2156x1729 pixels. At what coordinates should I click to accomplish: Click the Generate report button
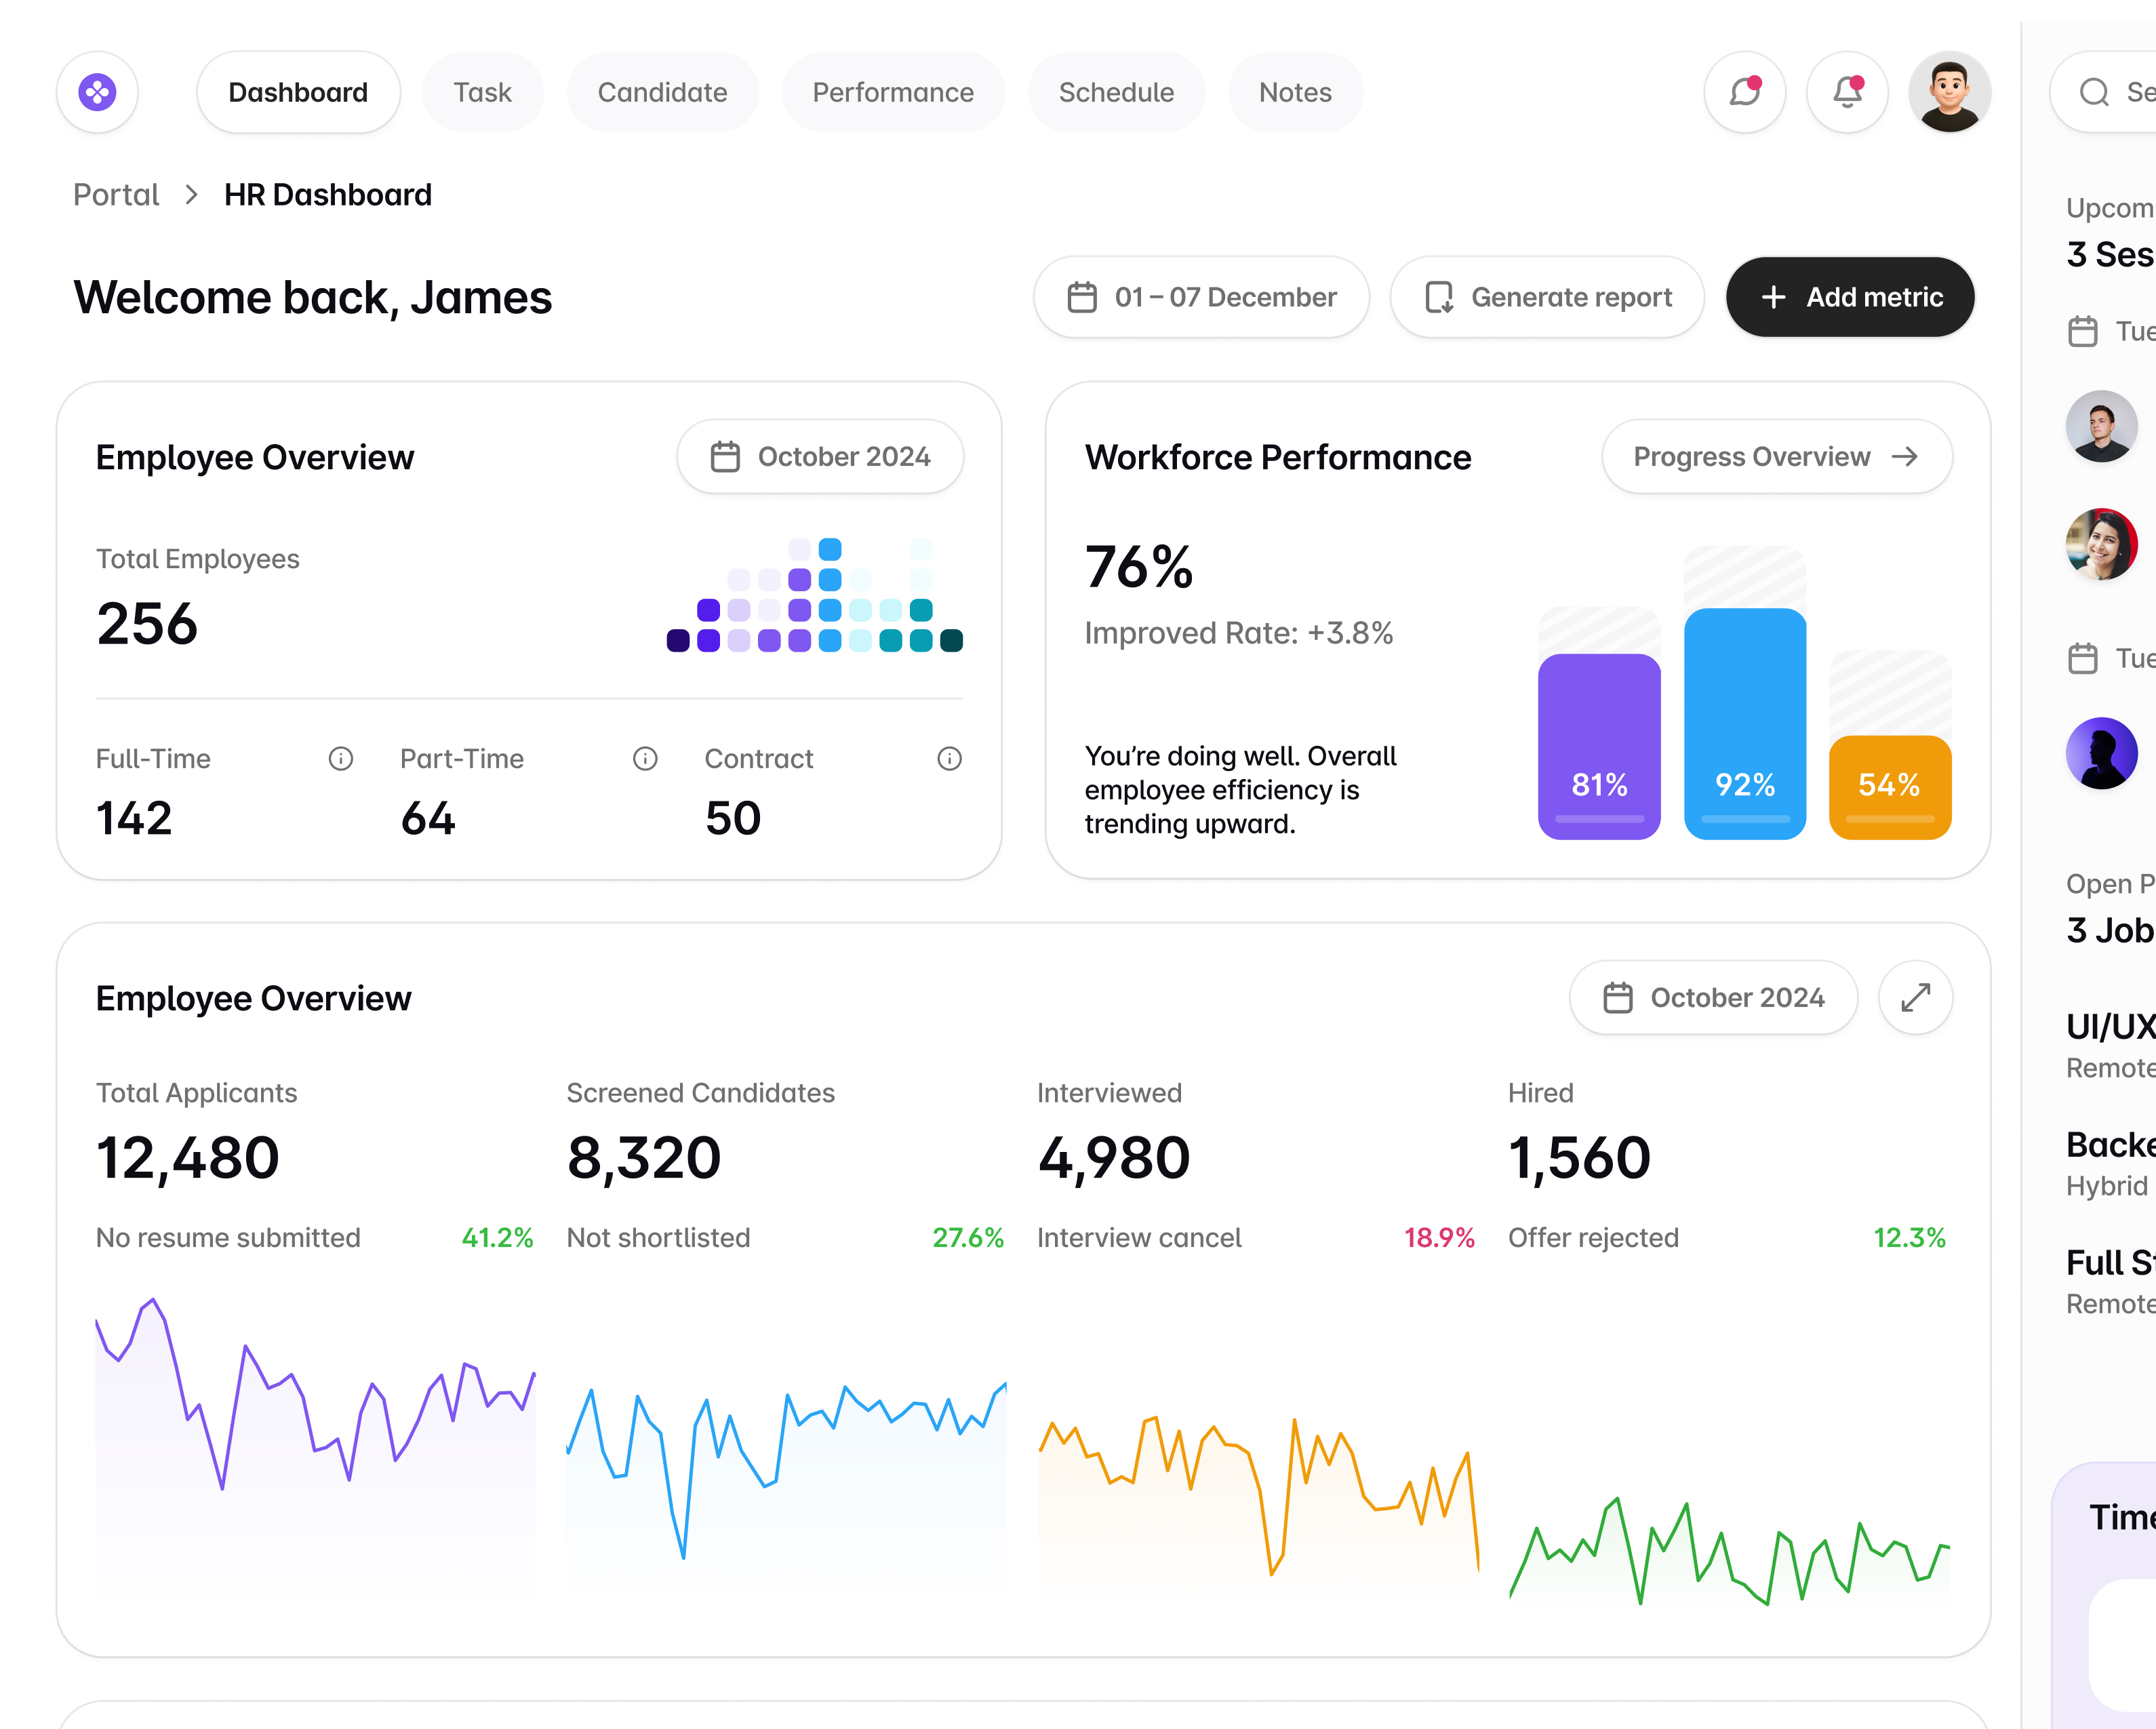click(1547, 297)
